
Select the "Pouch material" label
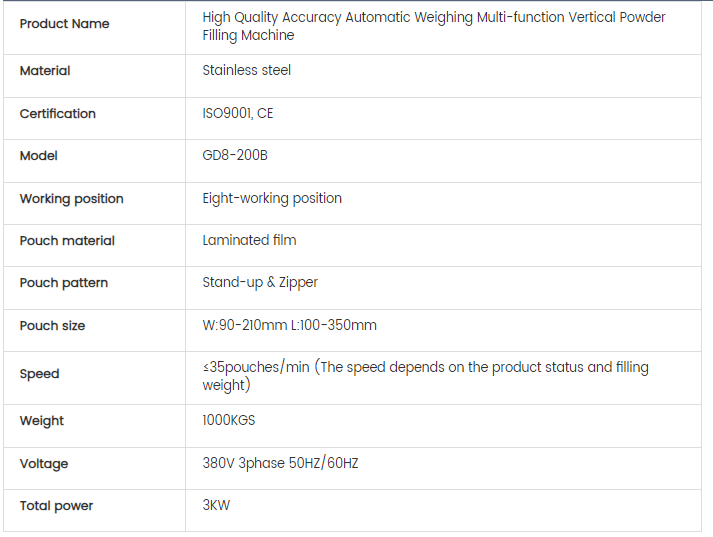(x=67, y=241)
